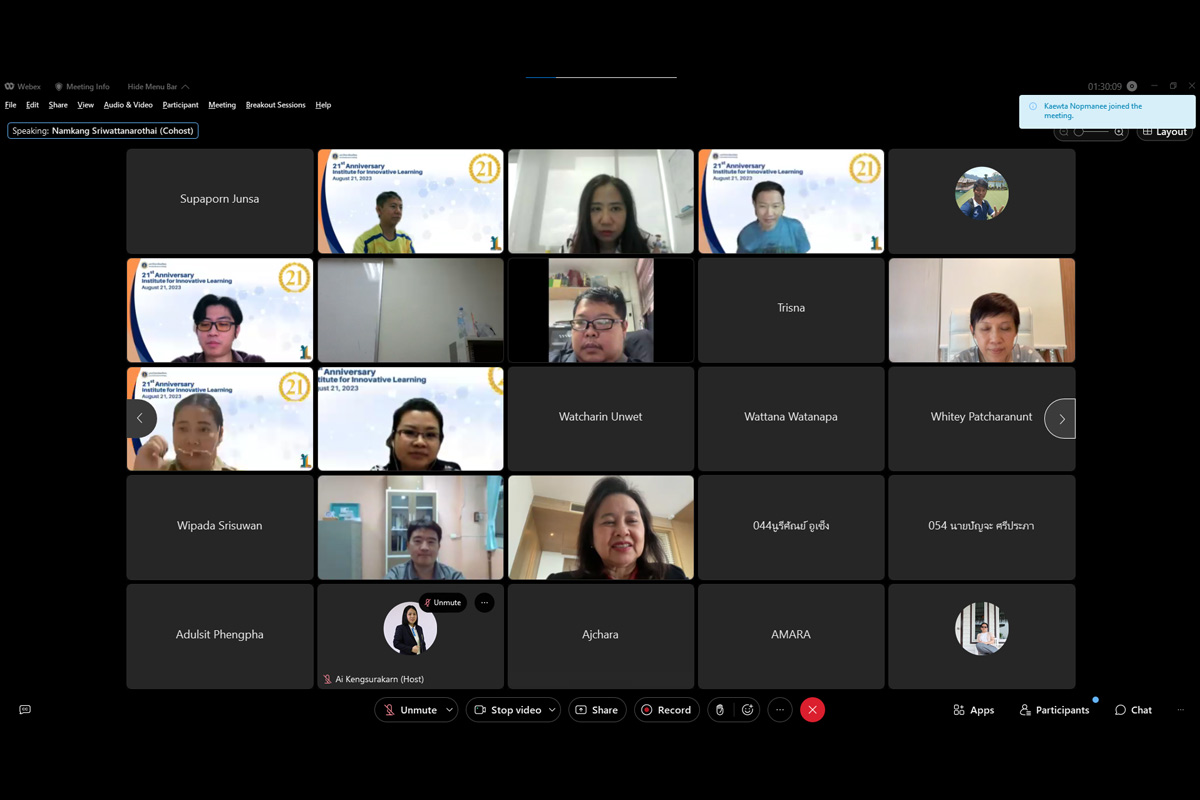Image resolution: width=1200 pixels, height=800 pixels.
Task: Unmute Ai Kengsurakarn from her video tile
Action: click(x=443, y=603)
